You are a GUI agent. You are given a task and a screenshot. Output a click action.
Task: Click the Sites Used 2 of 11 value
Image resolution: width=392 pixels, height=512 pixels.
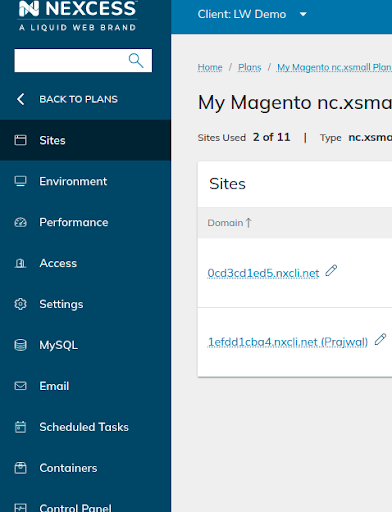271,137
